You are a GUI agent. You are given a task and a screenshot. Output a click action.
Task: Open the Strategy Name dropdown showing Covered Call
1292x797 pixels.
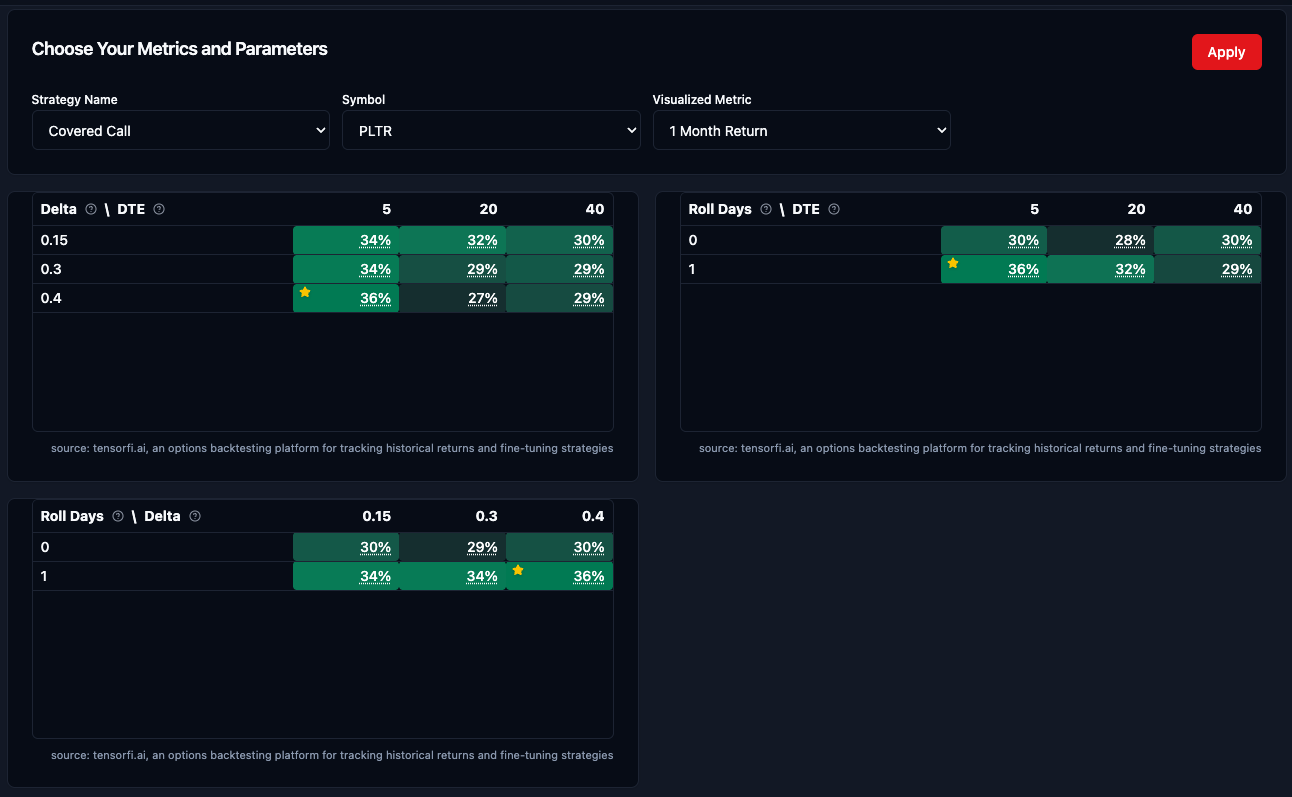tap(180, 131)
